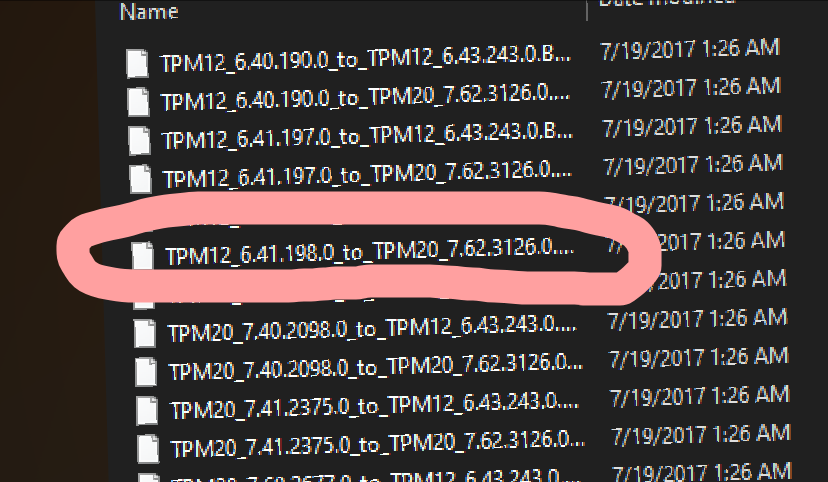Choose file name TPM12_6.41.197.0_to_TPM12_6.43.243.0.B...
The height and width of the screenshot is (482, 828).
pos(368,137)
